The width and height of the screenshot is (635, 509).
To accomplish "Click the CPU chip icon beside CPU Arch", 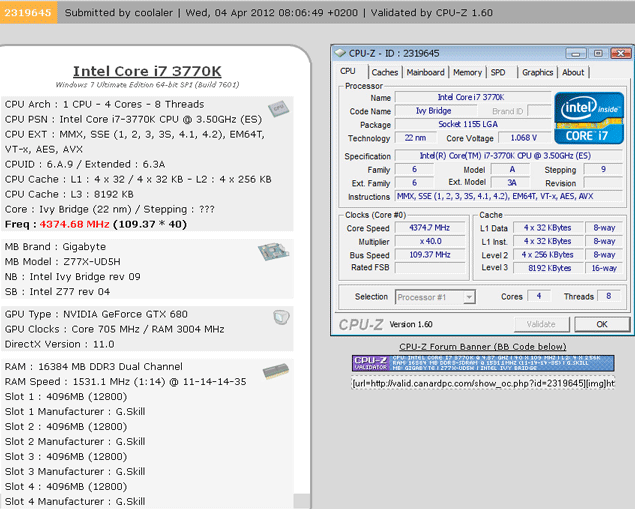I will tap(278, 108).
